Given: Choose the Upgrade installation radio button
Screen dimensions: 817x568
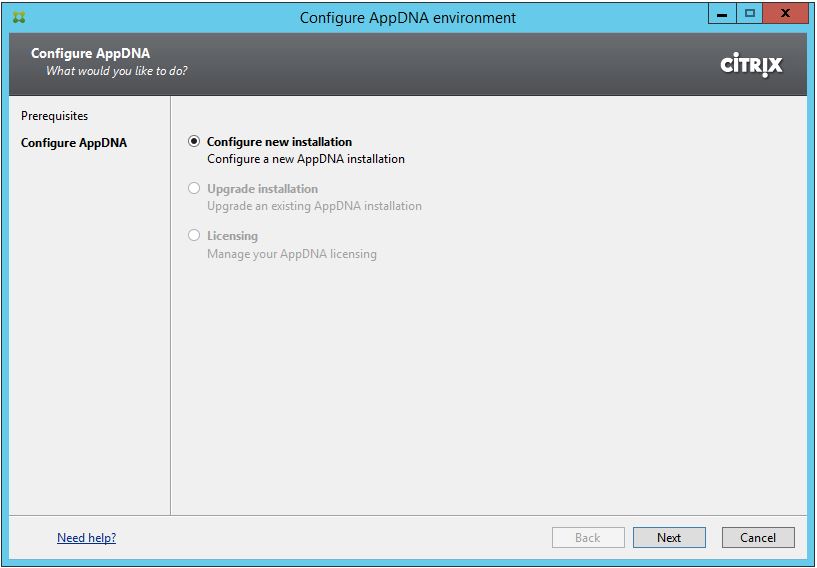Looking at the screenshot, I should click(194, 188).
